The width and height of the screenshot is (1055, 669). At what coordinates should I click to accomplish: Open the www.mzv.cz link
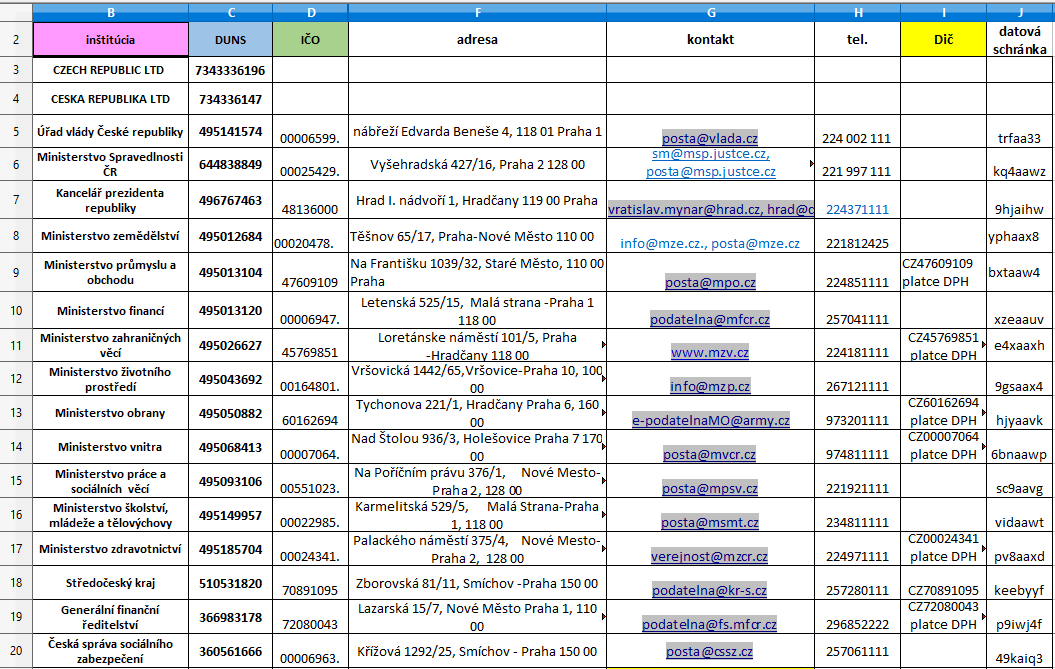click(710, 353)
